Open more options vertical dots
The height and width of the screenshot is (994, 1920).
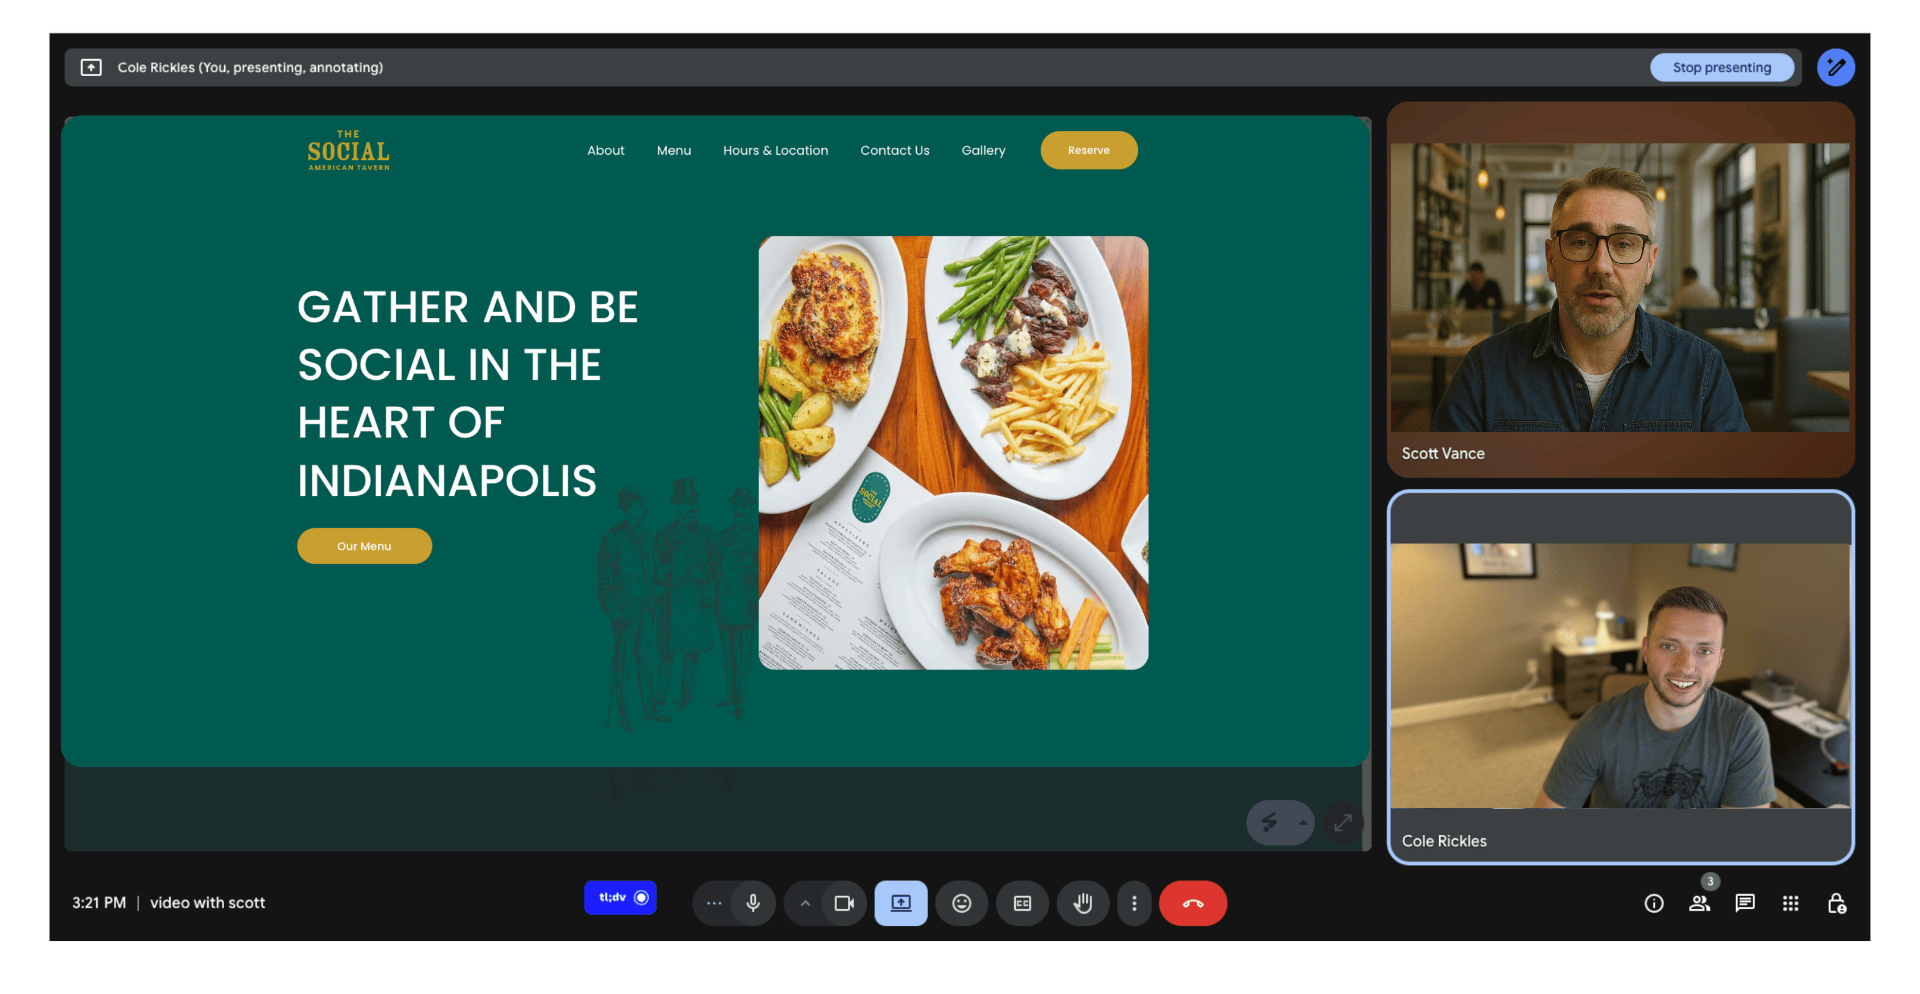coord(1134,903)
